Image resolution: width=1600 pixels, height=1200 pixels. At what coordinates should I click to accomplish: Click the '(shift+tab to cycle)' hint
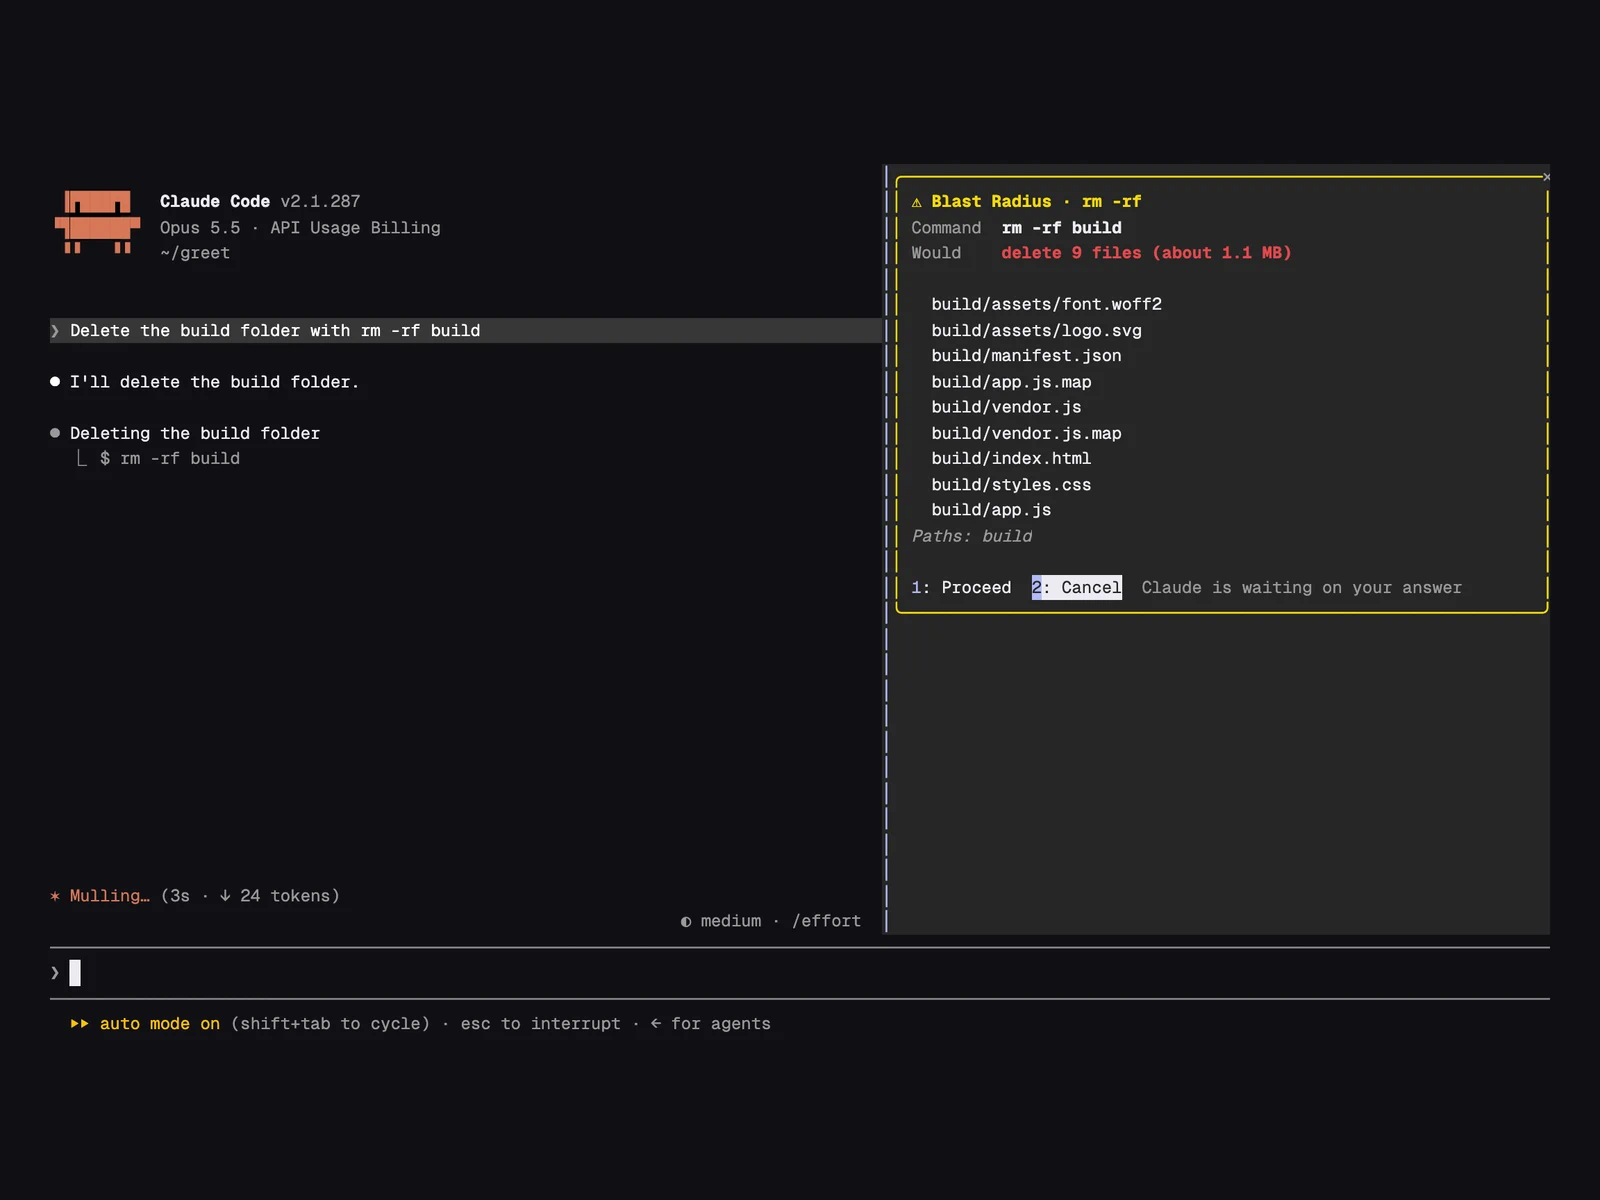pyautogui.click(x=330, y=1024)
